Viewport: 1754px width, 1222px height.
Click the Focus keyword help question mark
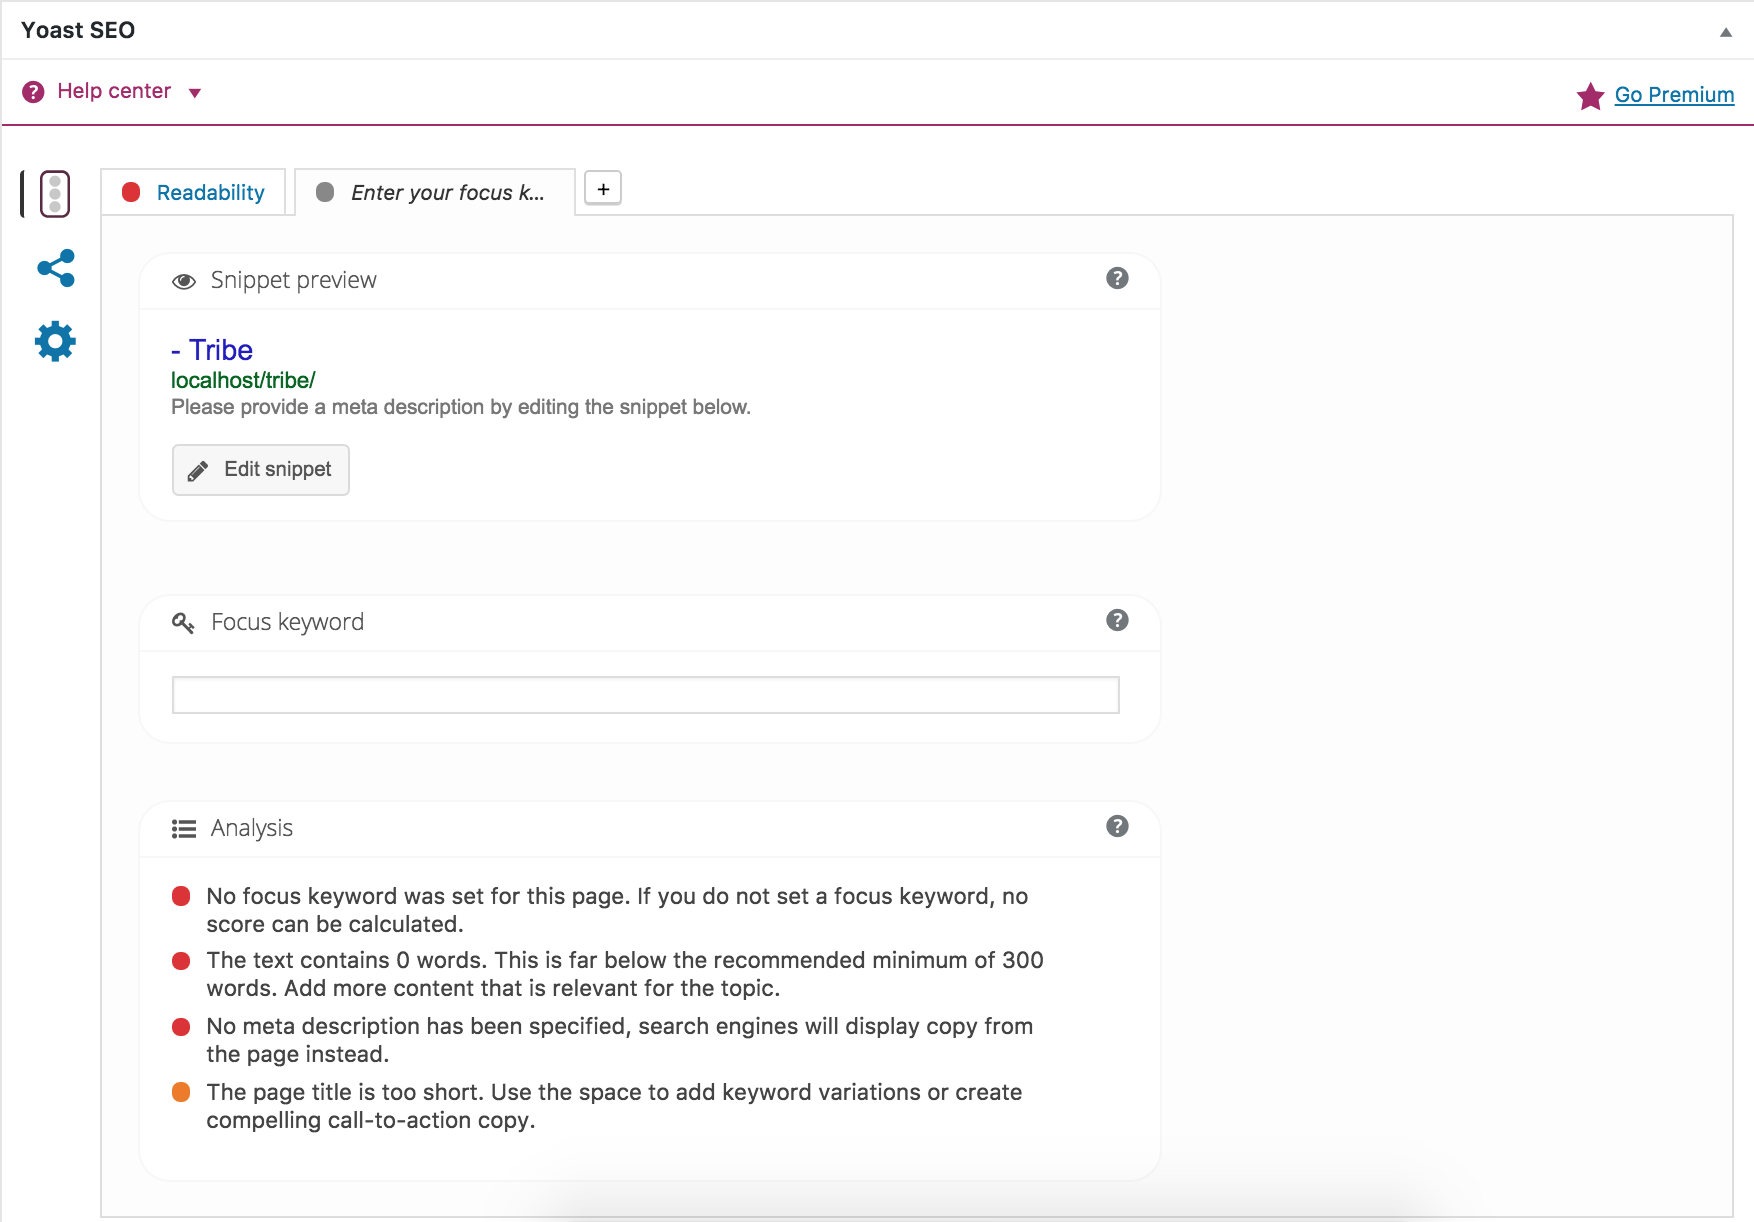(1117, 620)
